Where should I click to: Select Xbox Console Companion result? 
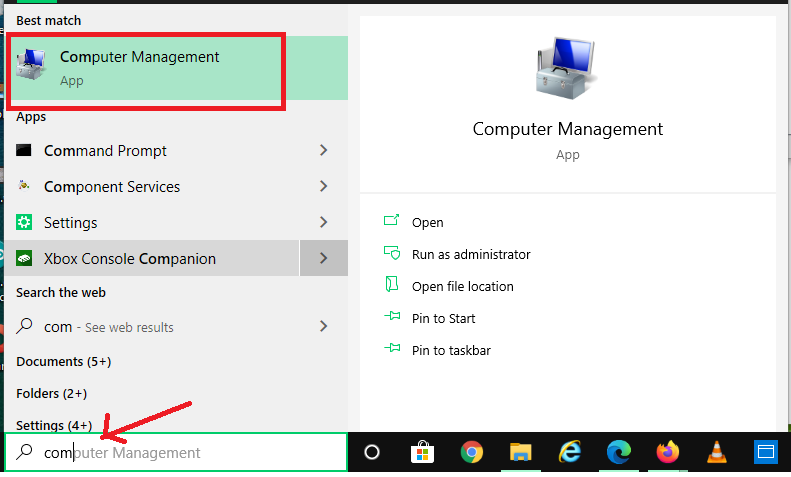152,258
